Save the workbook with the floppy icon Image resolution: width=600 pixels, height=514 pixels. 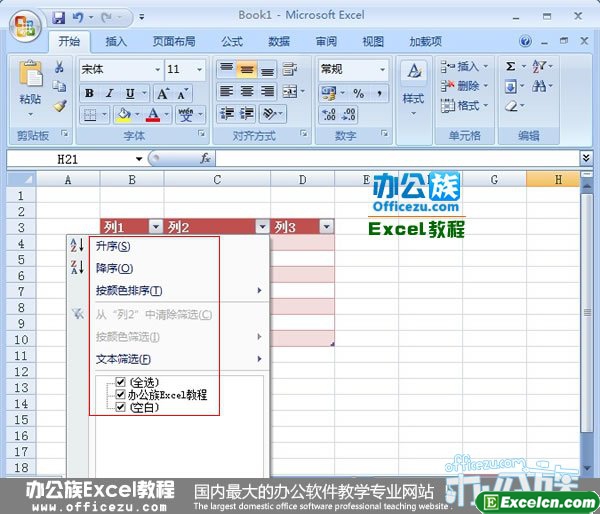point(59,18)
